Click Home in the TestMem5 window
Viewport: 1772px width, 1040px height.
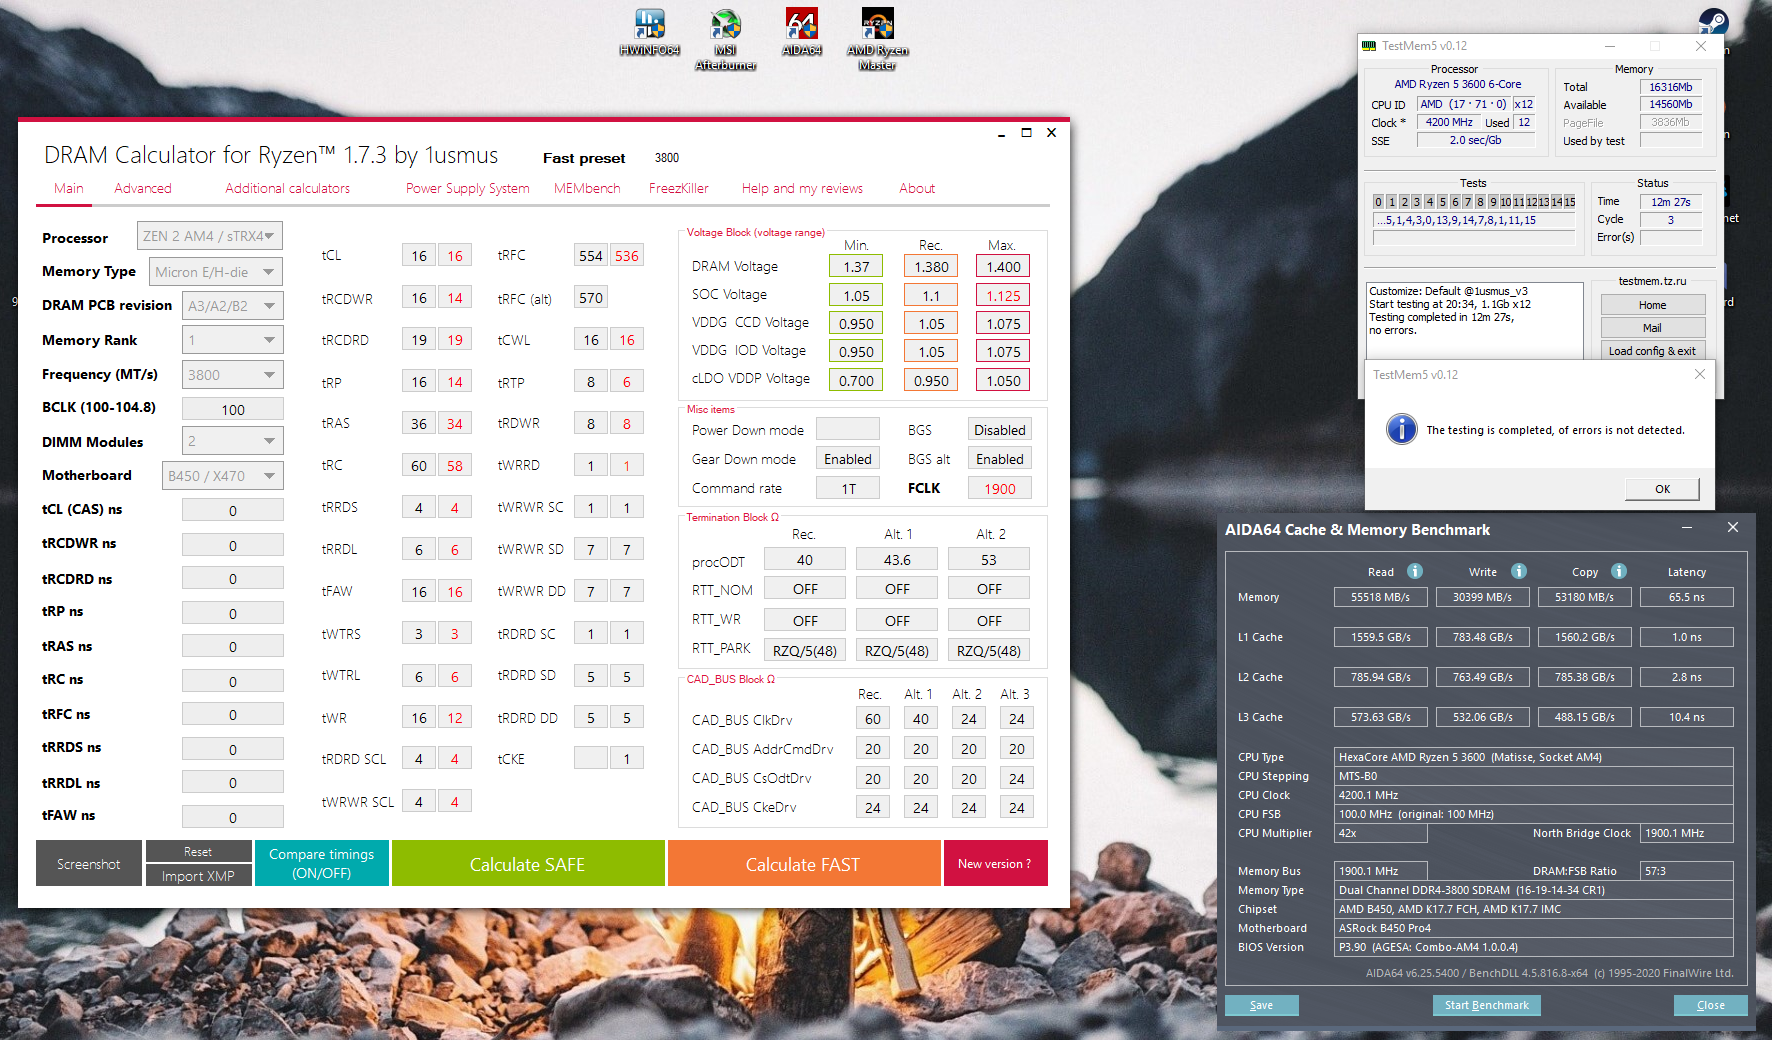(1653, 305)
